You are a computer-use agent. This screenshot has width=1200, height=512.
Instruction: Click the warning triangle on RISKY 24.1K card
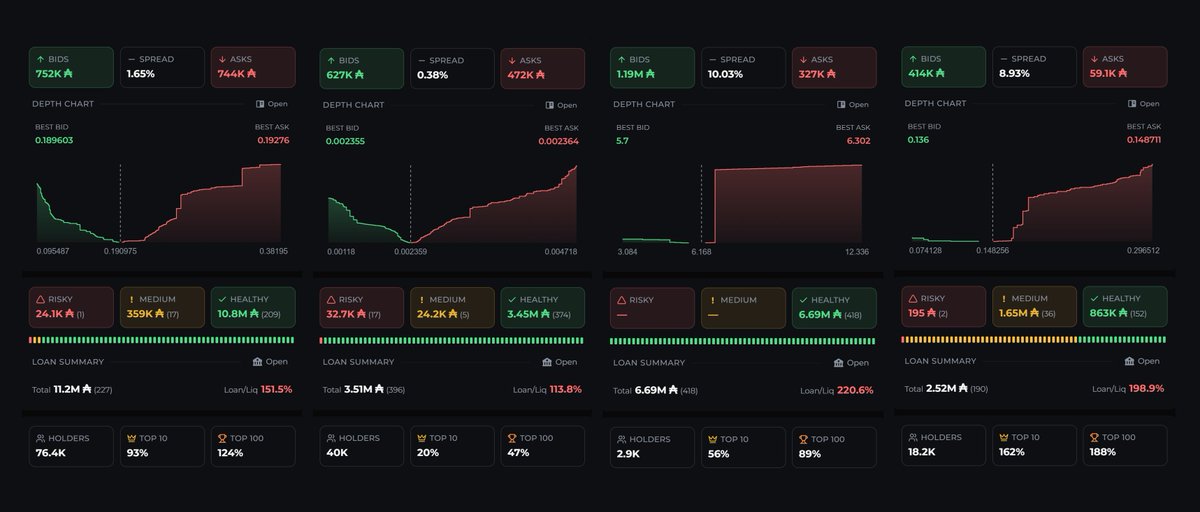click(x=40, y=299)
